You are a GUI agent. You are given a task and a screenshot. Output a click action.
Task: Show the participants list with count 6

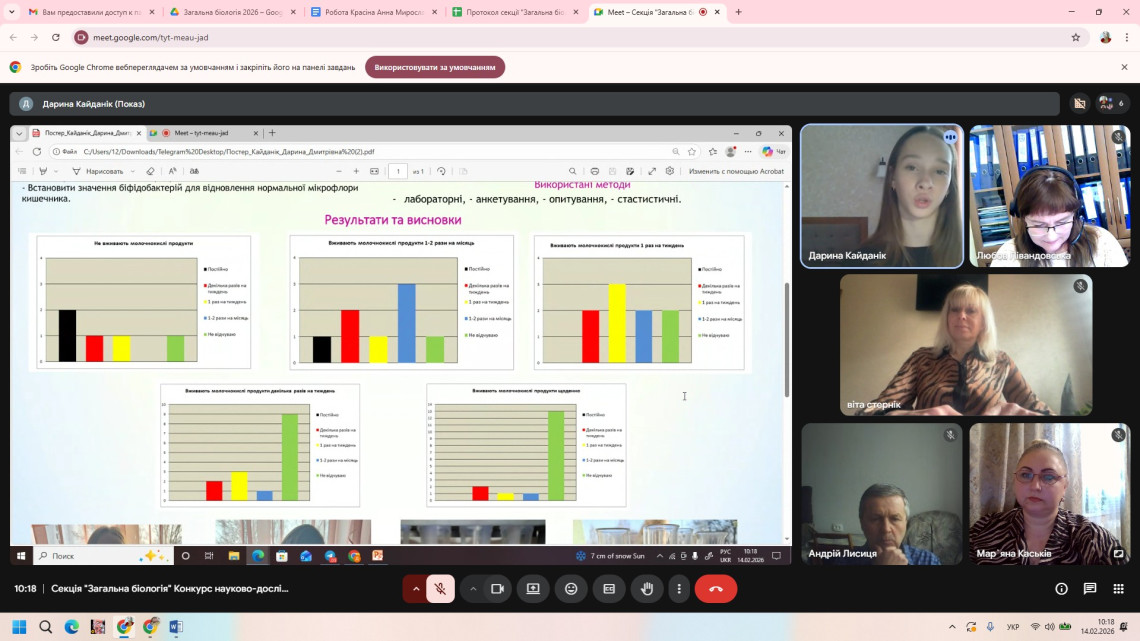point(1111,103)
